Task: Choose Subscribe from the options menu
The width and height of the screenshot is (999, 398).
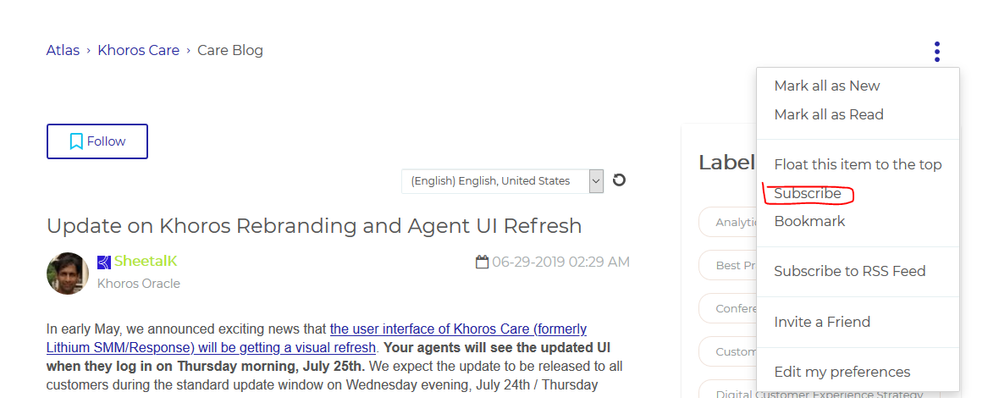Action: point(807,193)
